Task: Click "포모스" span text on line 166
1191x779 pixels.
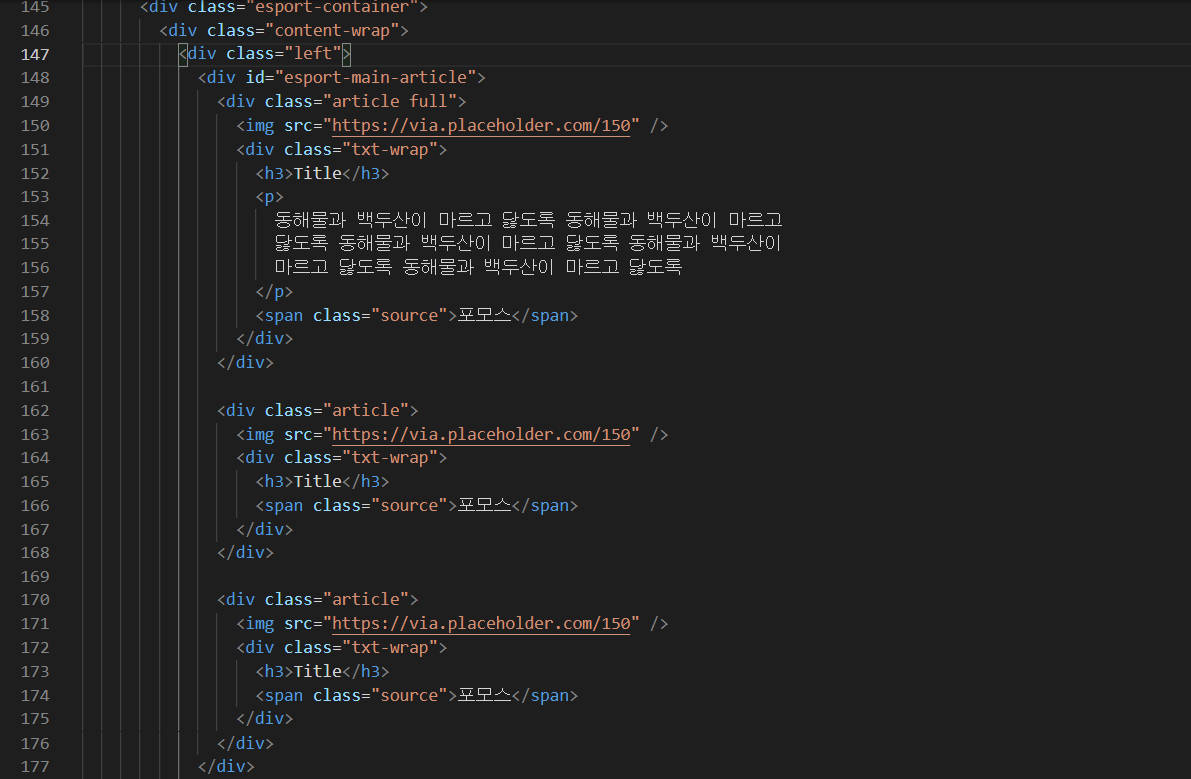Action: [484, 505]
